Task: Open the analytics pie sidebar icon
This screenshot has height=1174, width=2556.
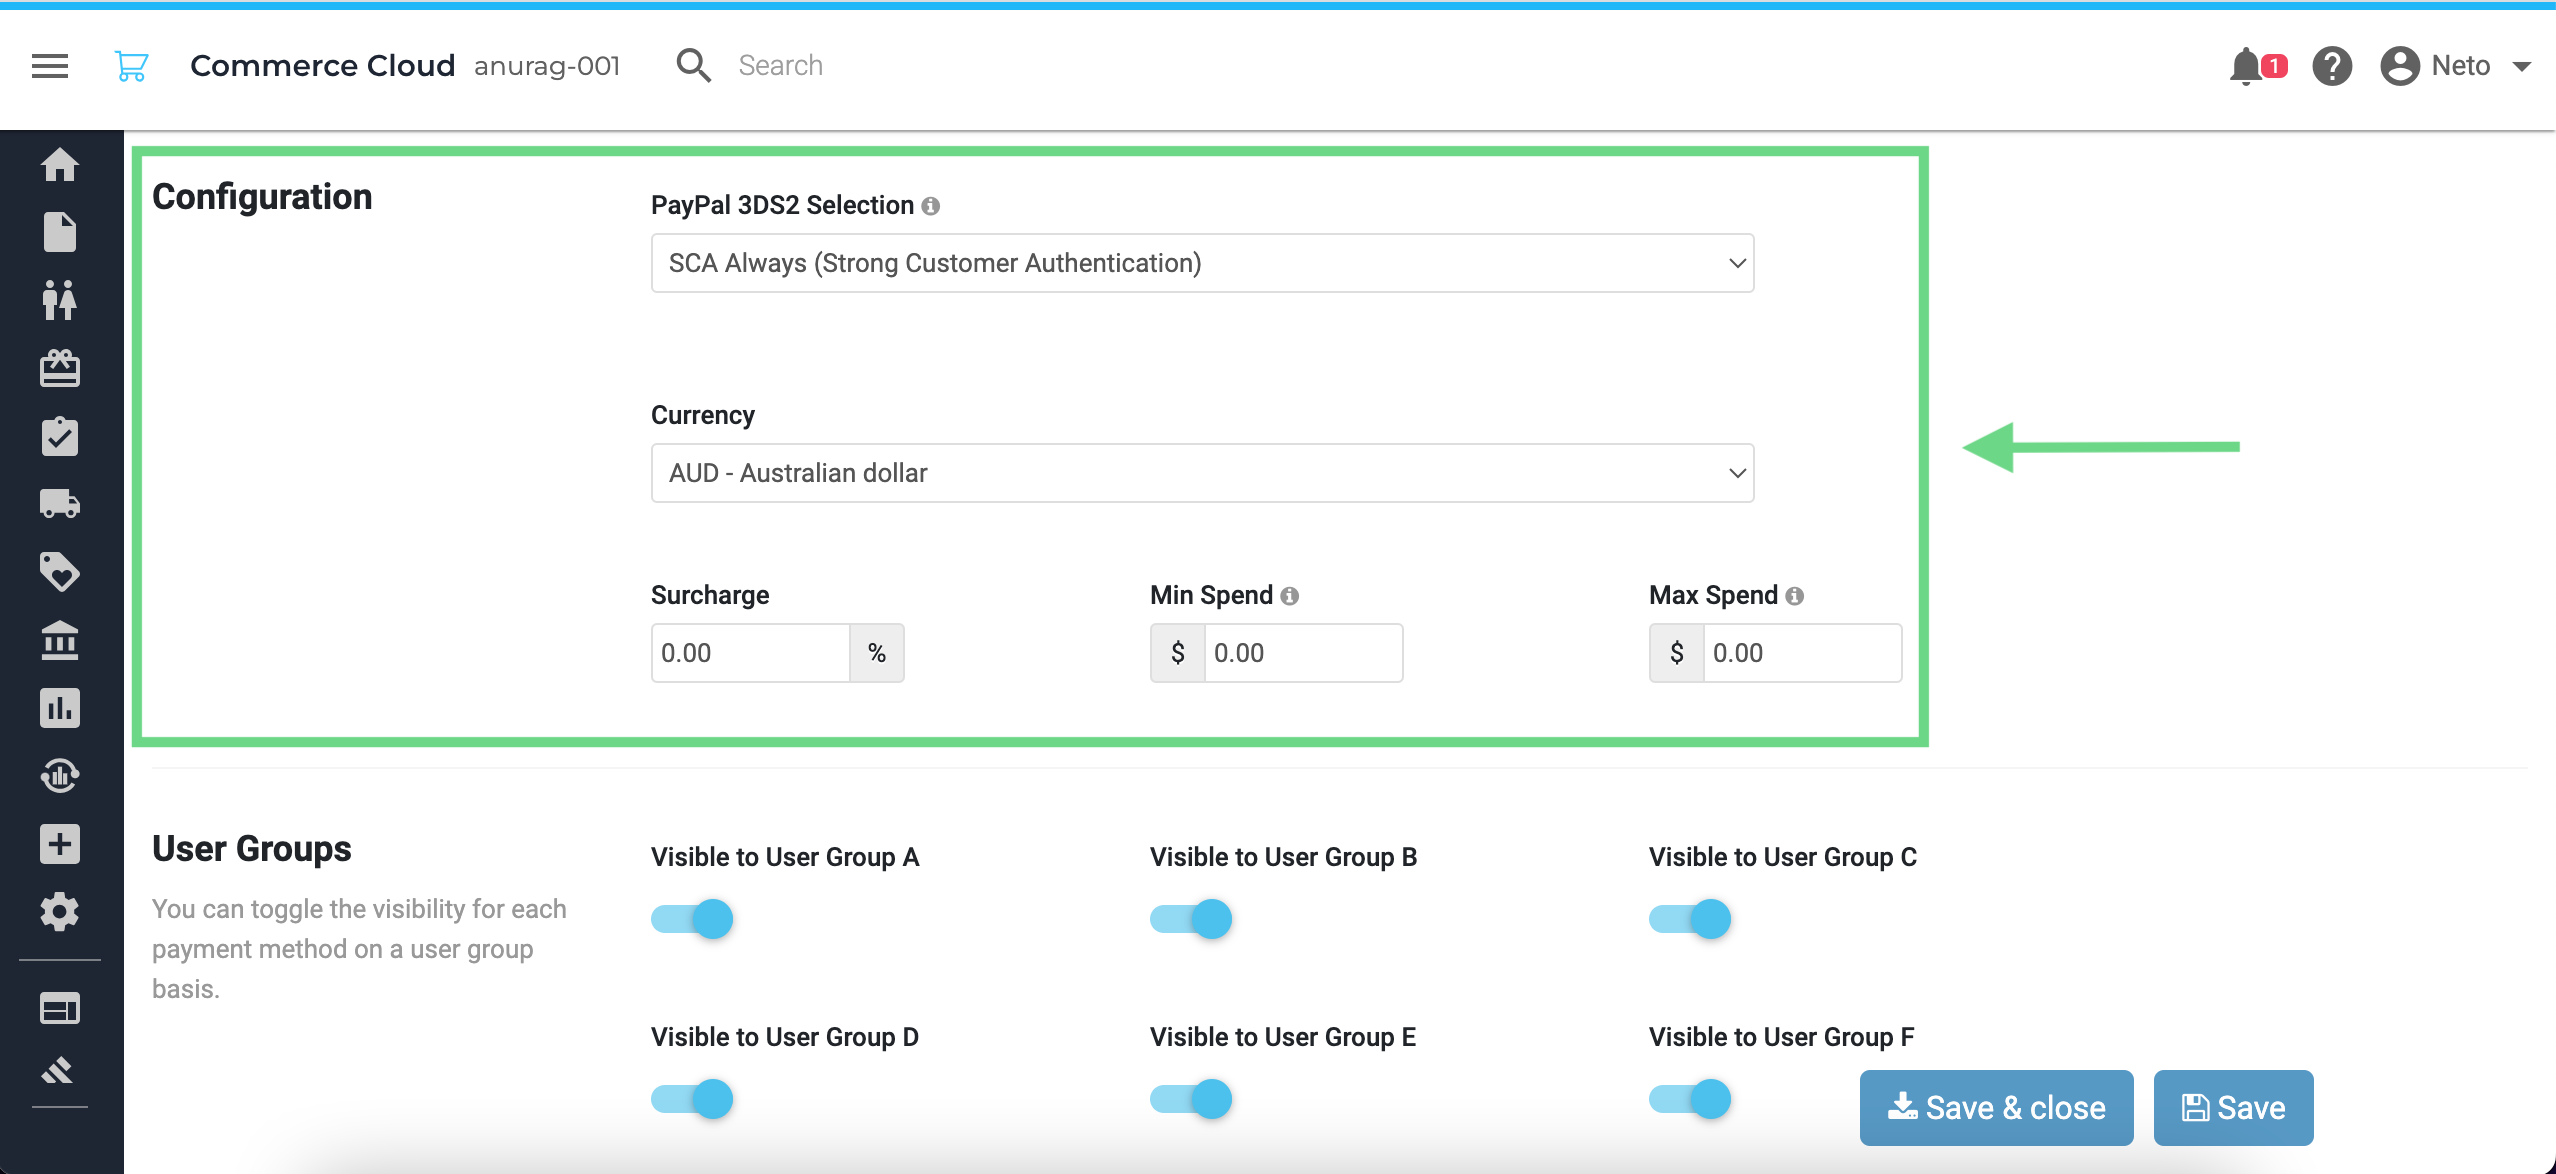Action: 60,776
